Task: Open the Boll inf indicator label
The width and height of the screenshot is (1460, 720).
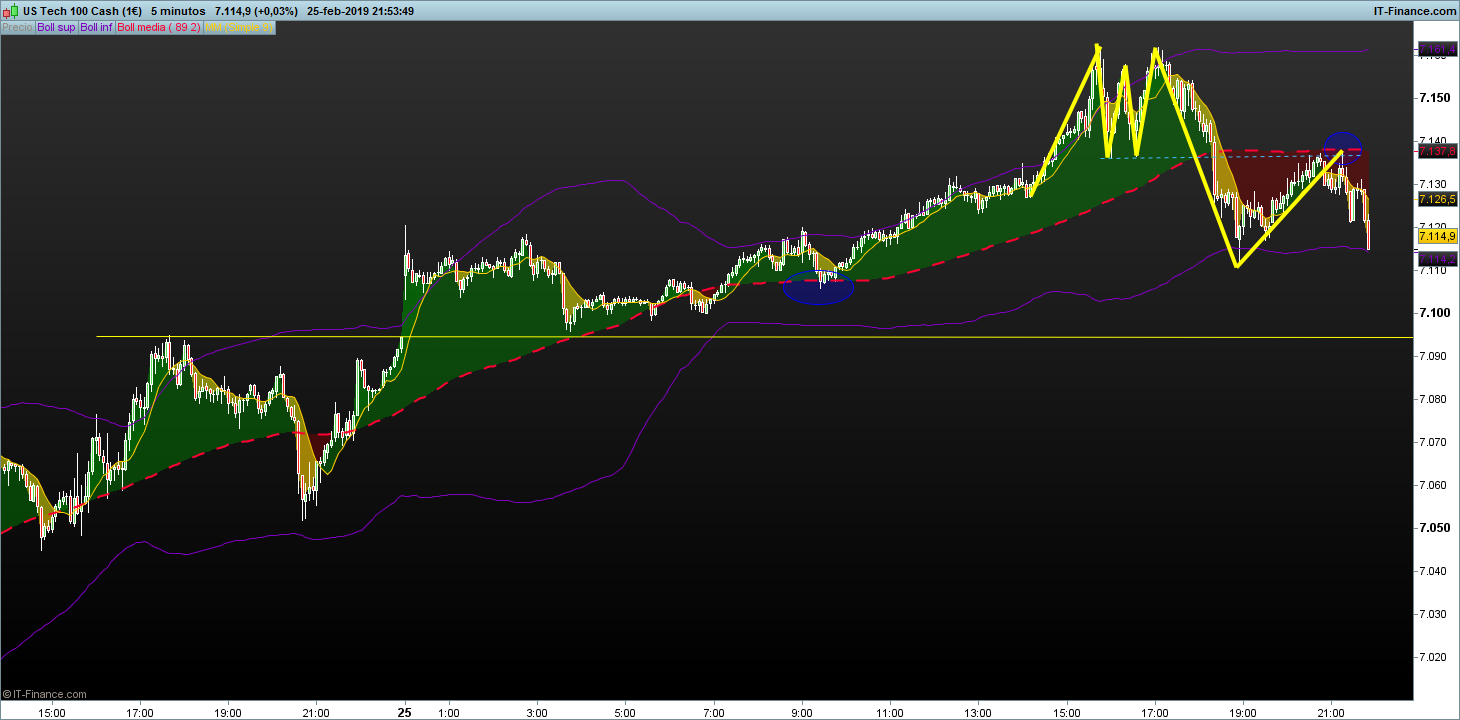Action: click(x=97, y=28)
